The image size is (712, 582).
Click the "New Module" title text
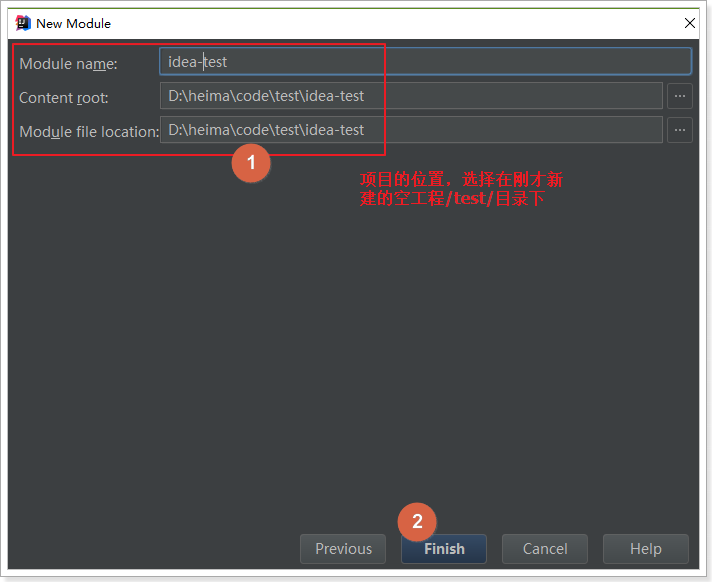pos(74,24)
